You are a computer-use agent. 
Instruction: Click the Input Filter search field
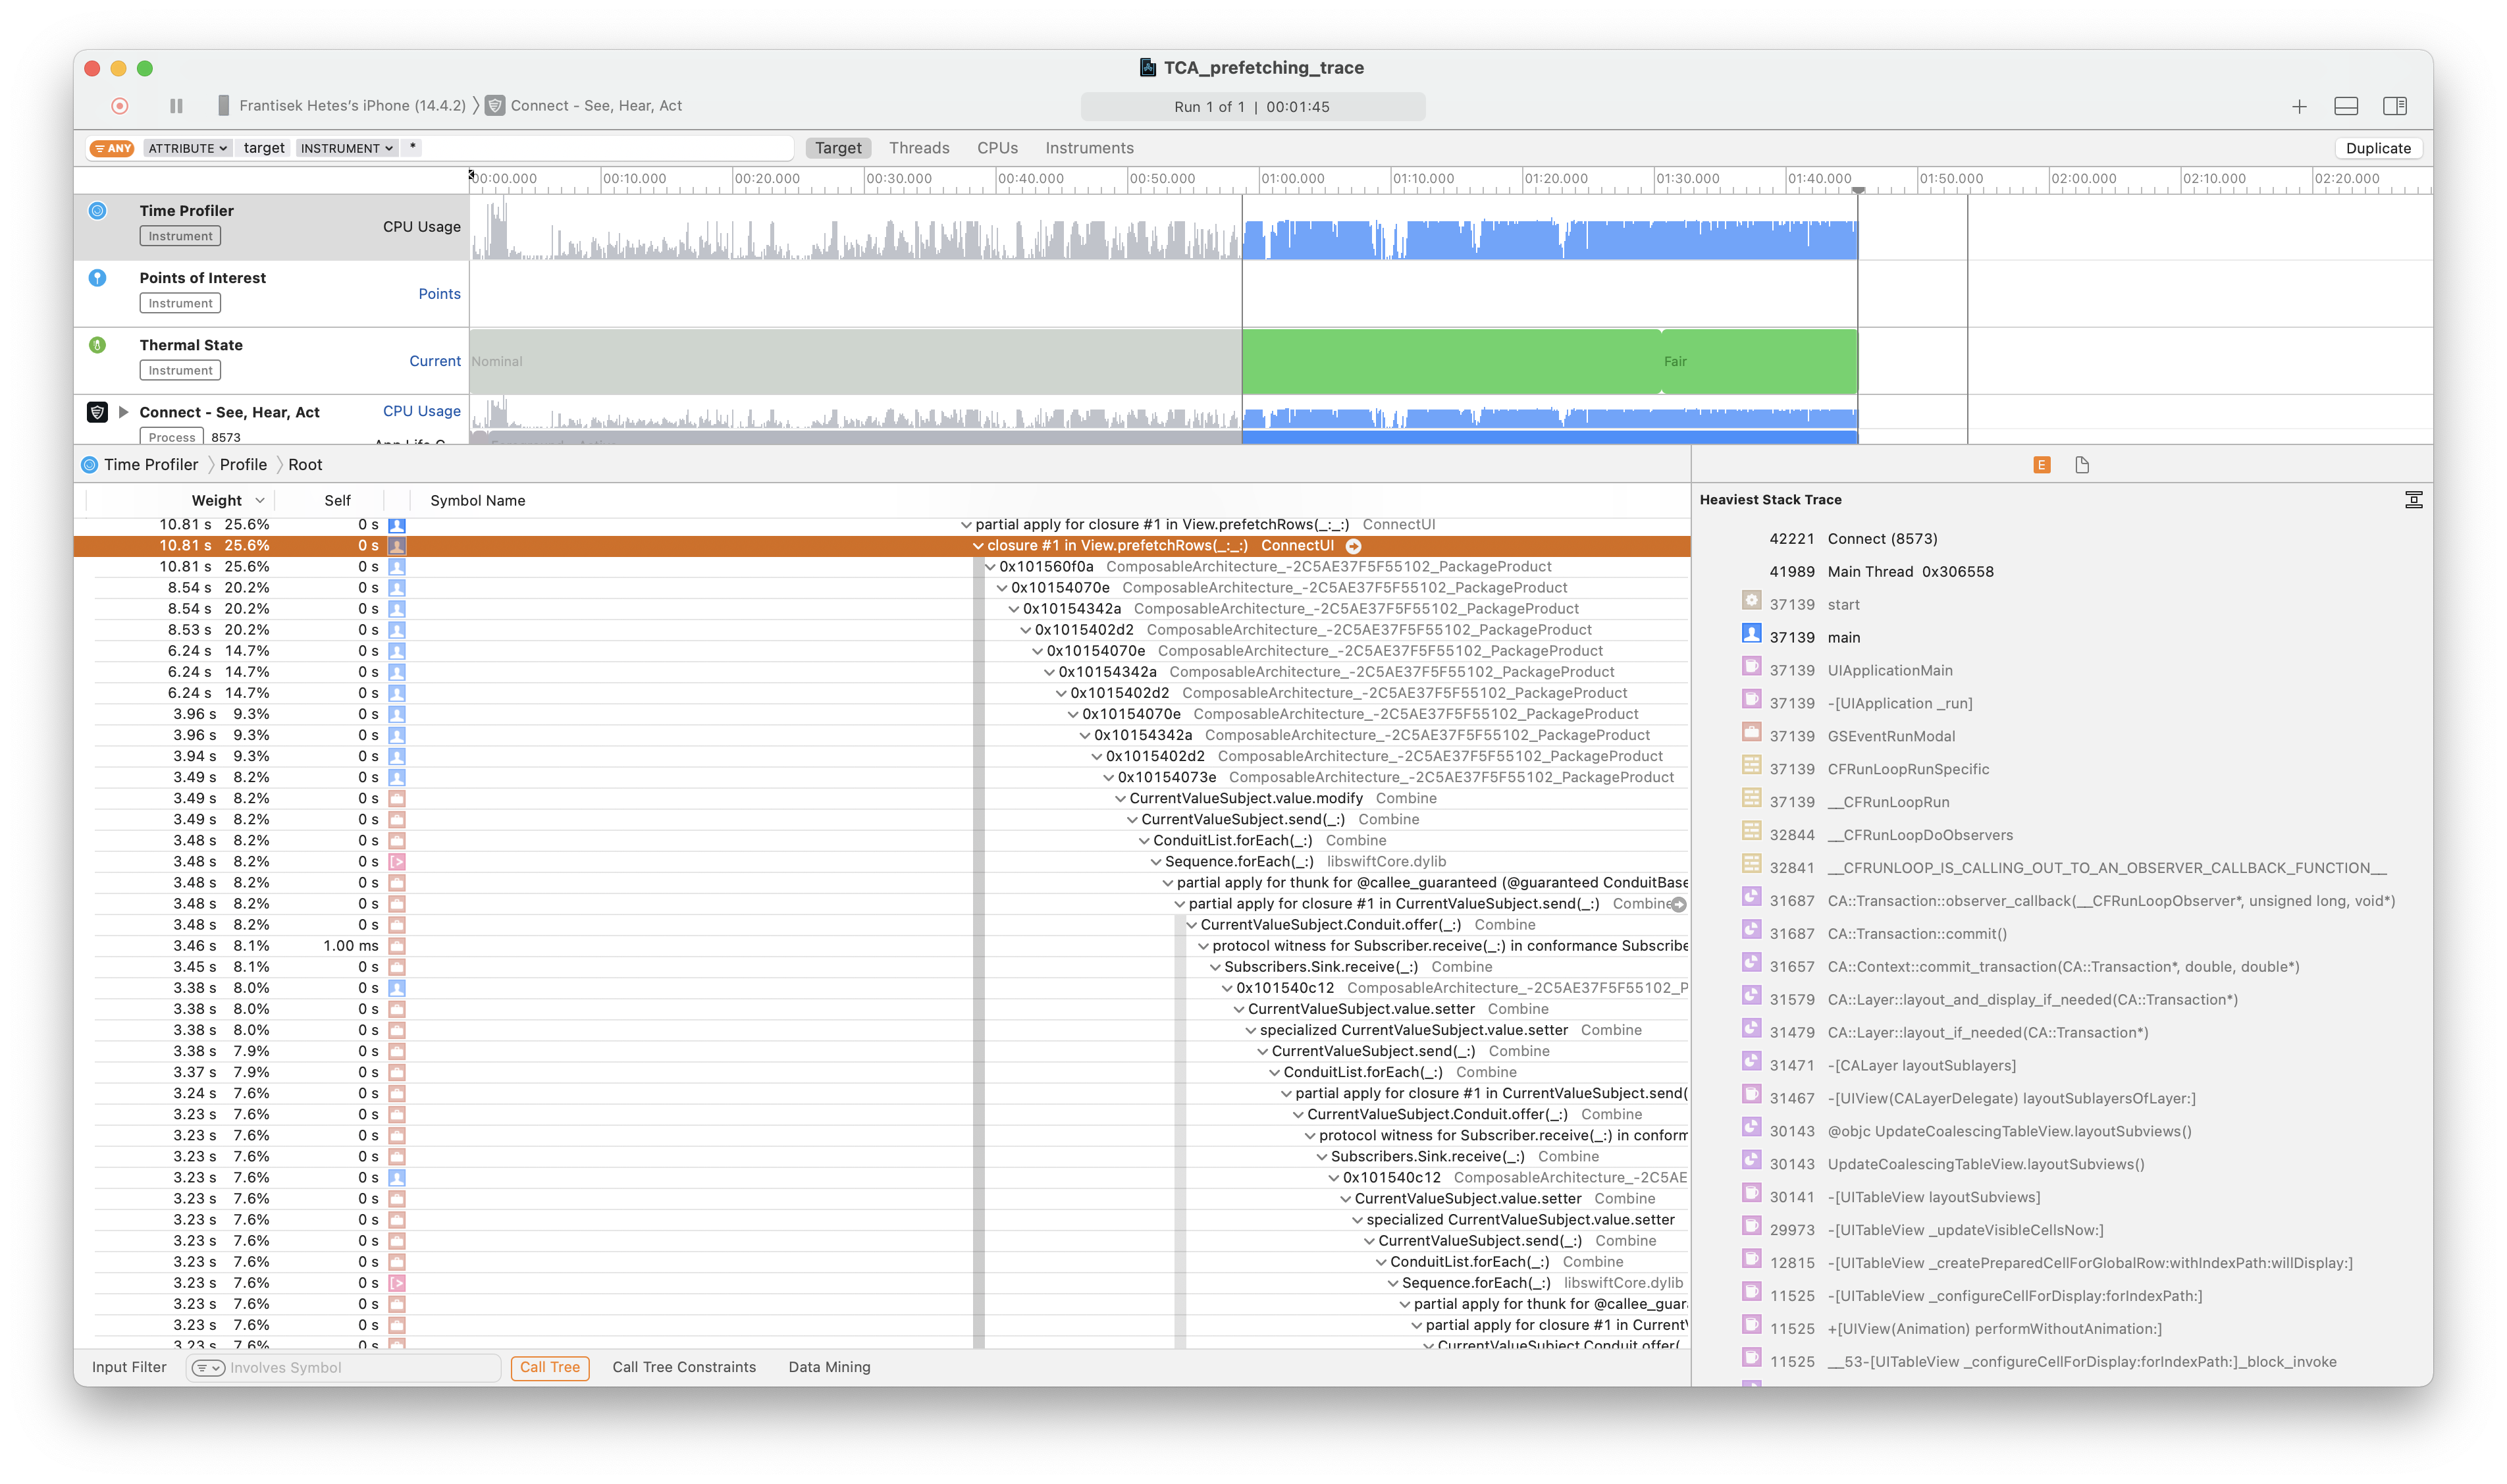click(x=343, y=1367)
